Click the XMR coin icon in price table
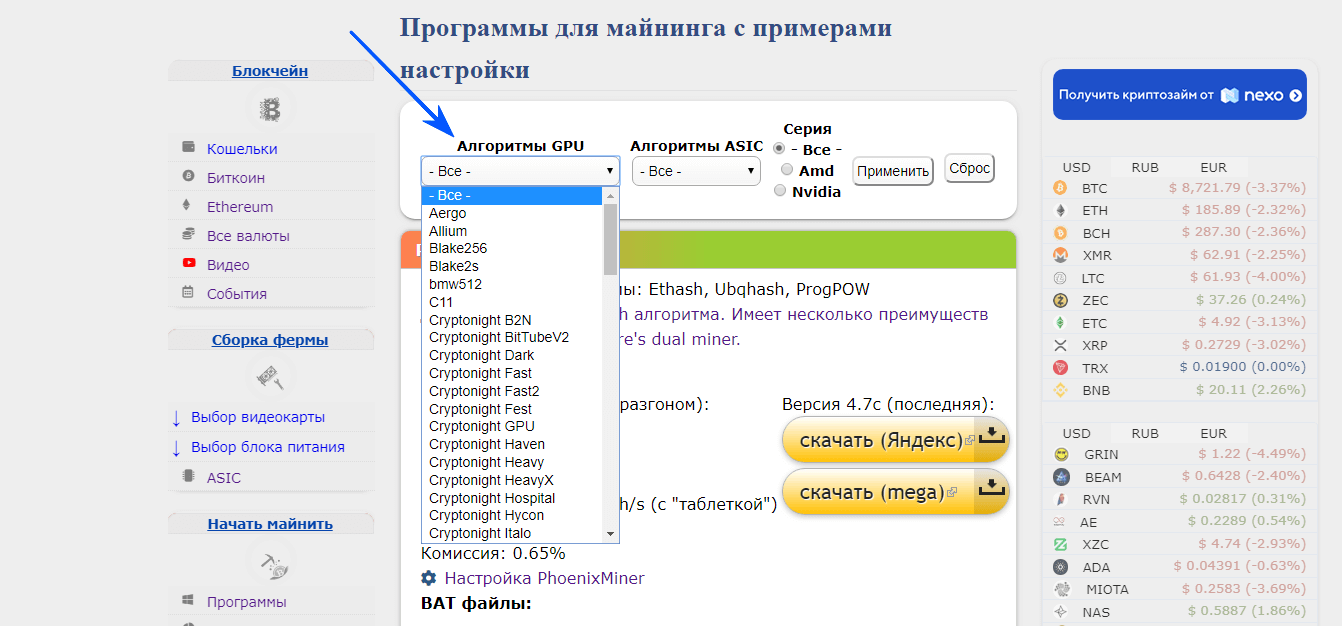 tap(1060, 255)
